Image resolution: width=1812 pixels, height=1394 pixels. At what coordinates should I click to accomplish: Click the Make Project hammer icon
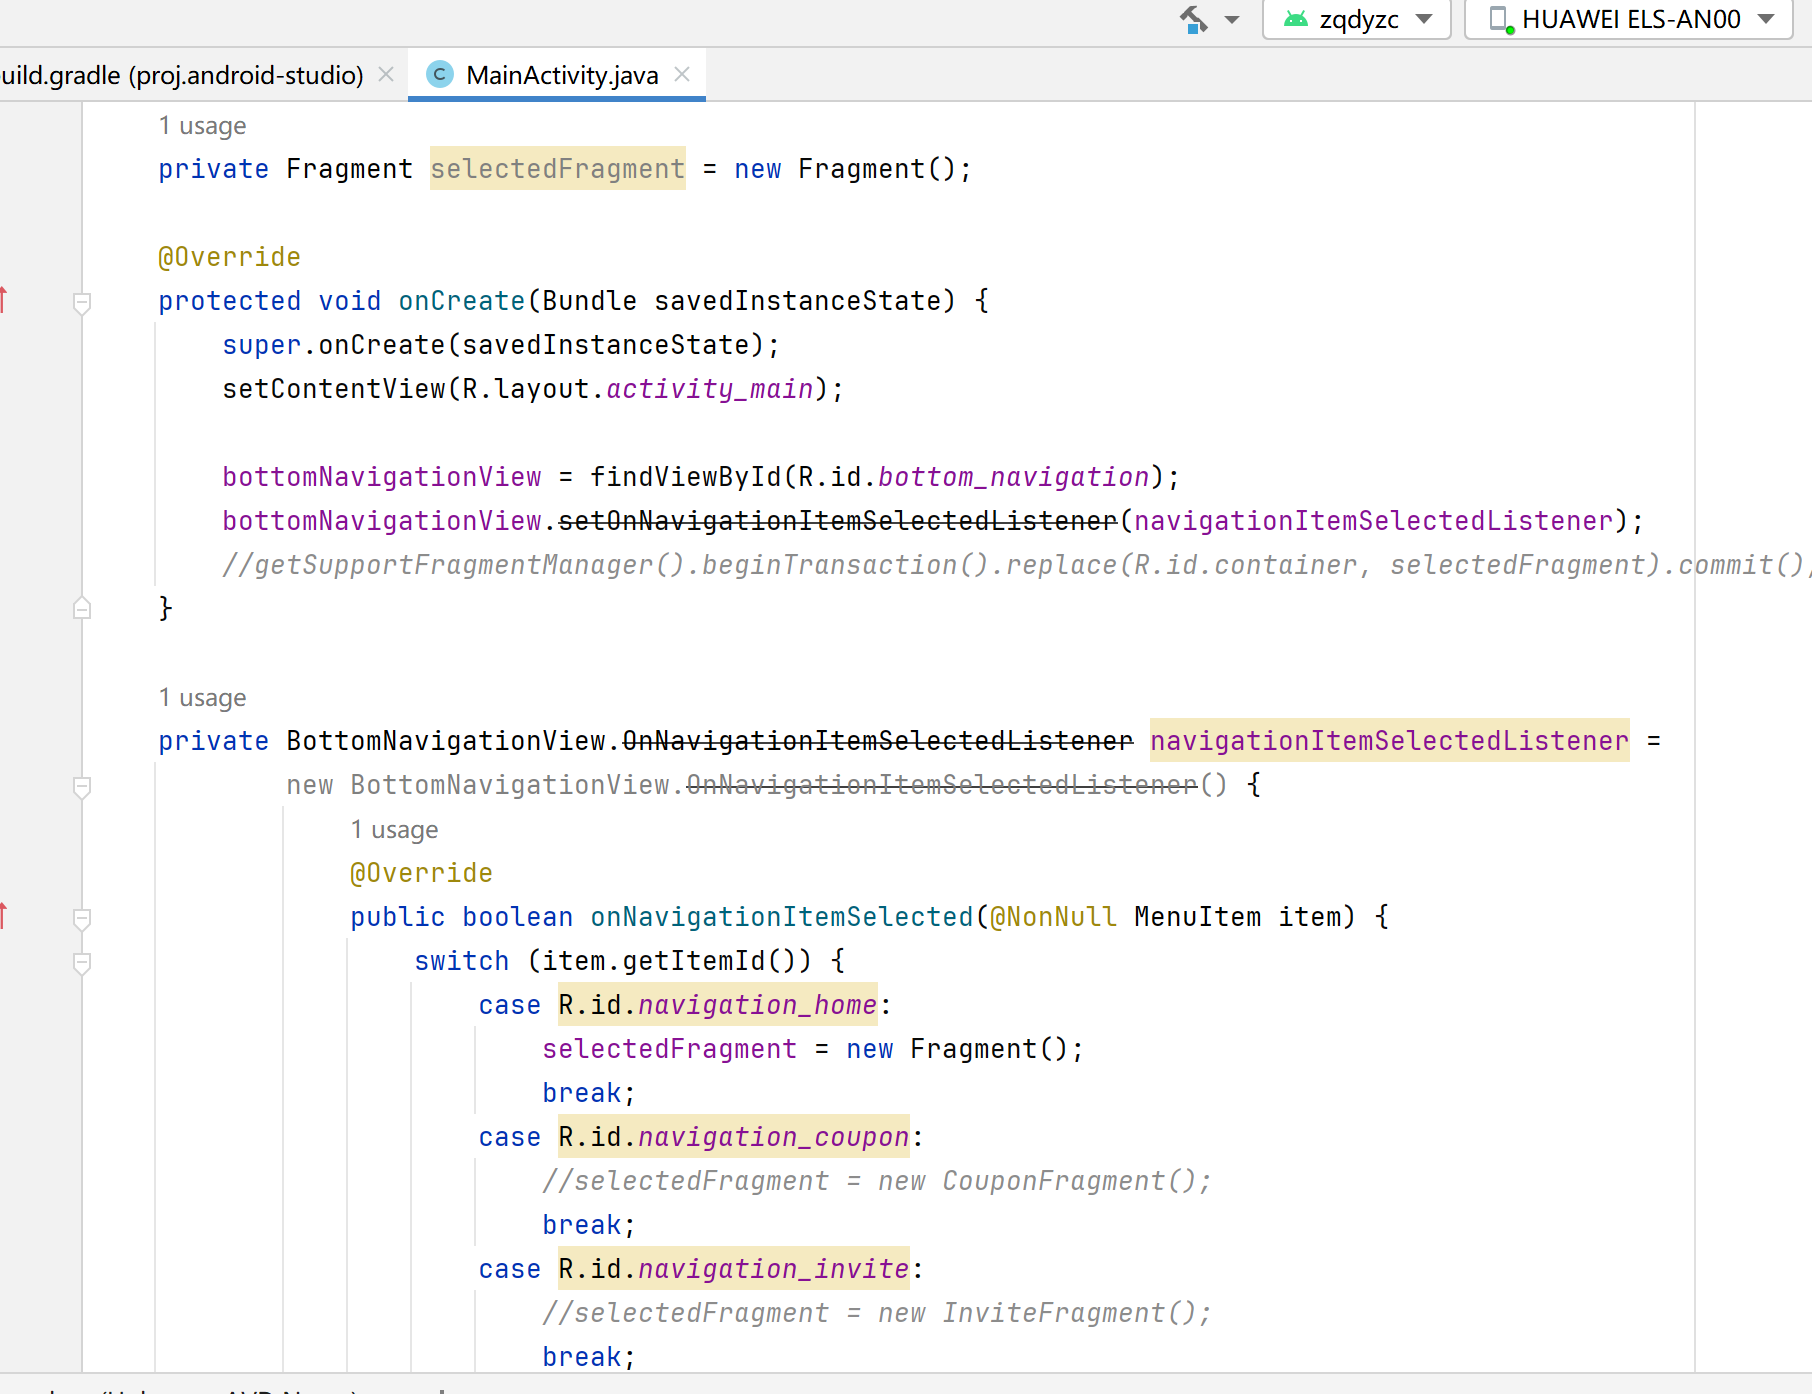(1193, 19)
